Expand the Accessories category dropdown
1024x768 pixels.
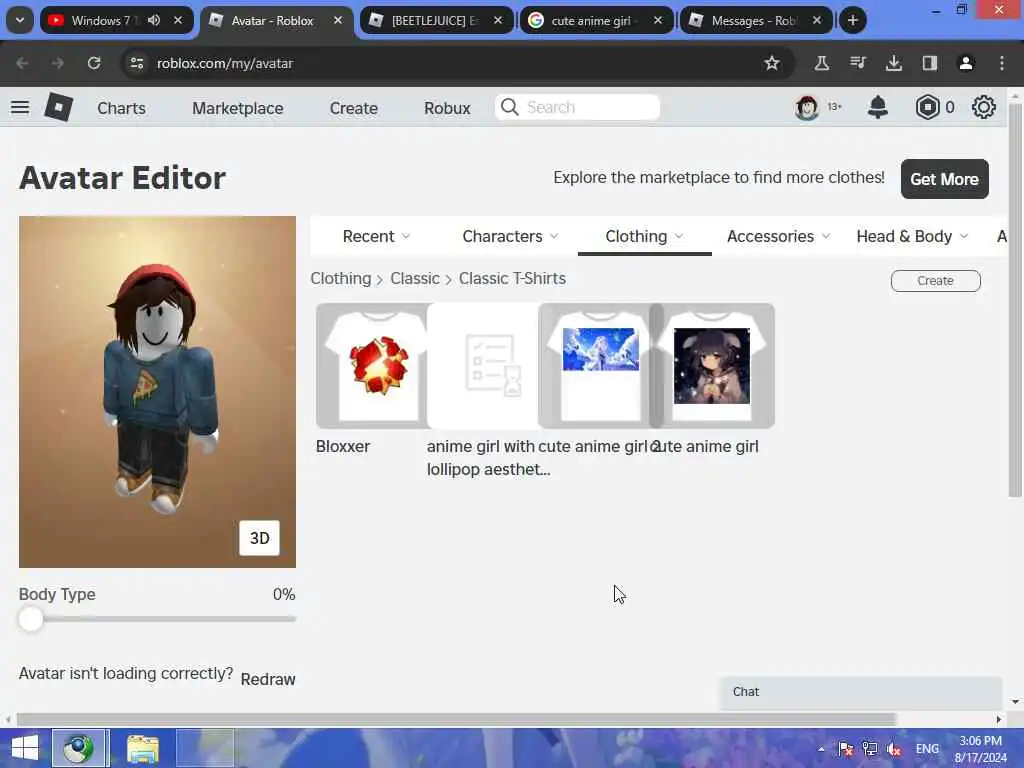click(778, 236)
